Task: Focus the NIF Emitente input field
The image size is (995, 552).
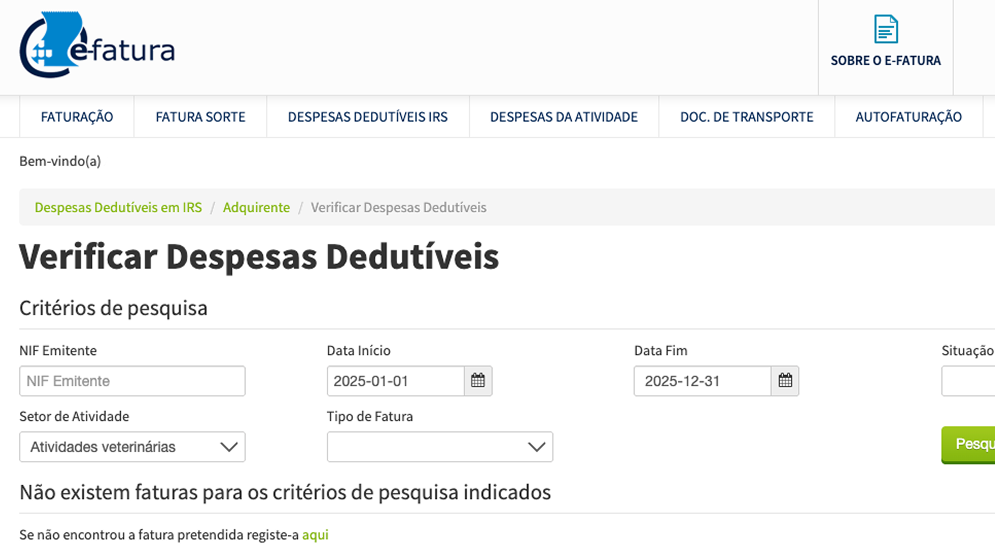Action: pyautogui.click(x=132, y=381)
